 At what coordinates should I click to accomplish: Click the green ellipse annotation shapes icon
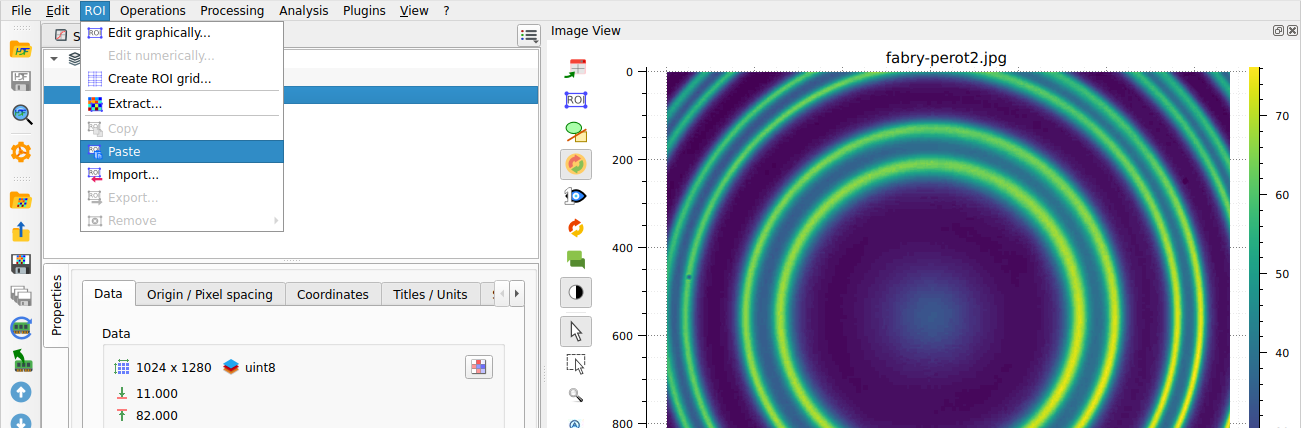coord(576,132)
